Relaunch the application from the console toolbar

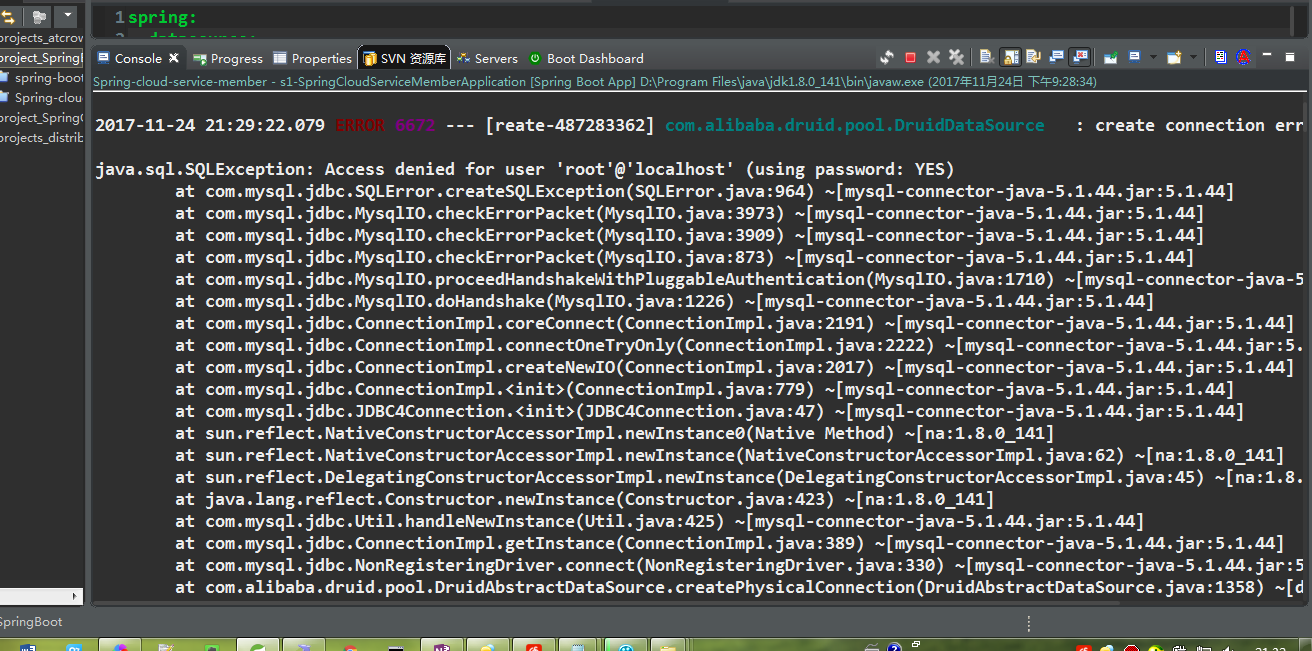tap(887, 57)
